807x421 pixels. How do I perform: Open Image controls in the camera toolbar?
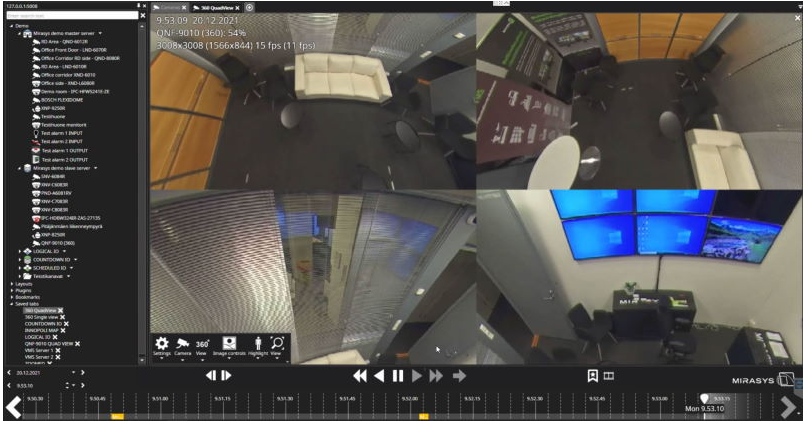[x=229, y=343]
